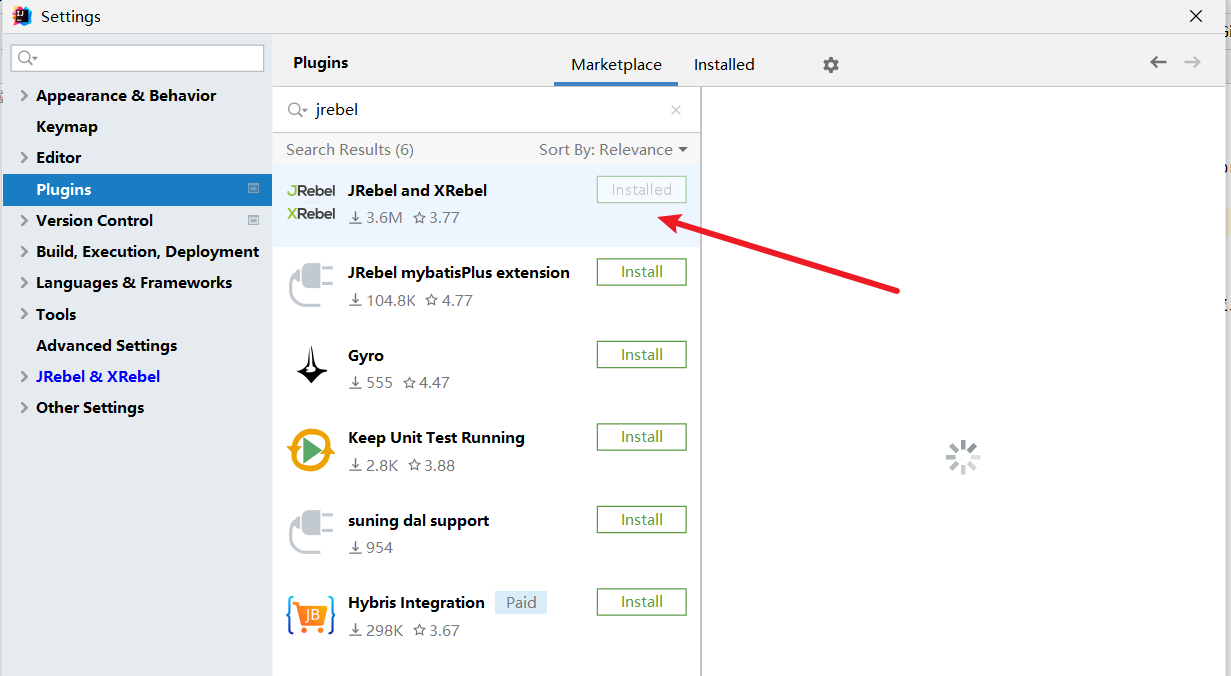The image size is (1231, 676).
Task: Clear the jrebel search text
Action: (676, 110)
